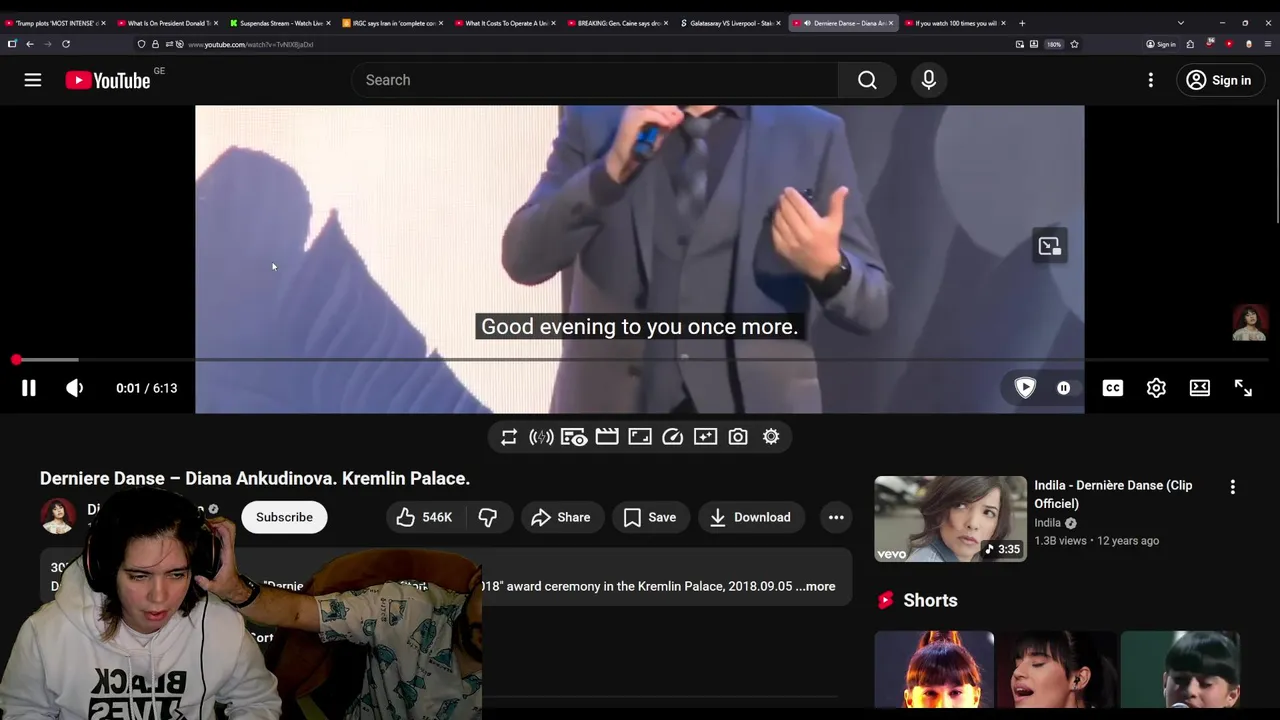Save video to a playlist
The width and height of the screenshot is (1280, 720).
tap(650, 517)
